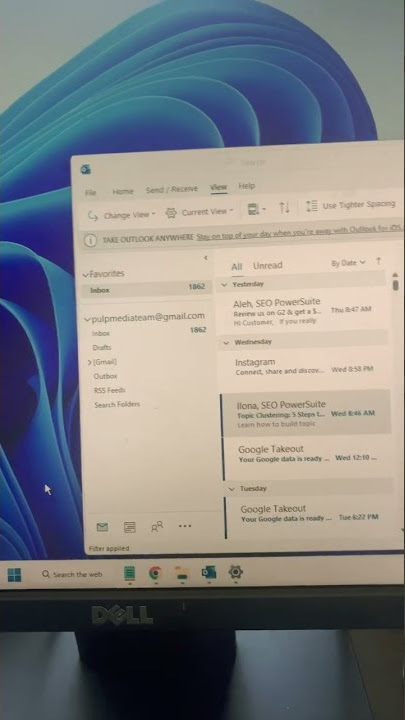Screen dimensions: 405x720
Task: Click the message list scrollbar thumb
Action: point(395,285)
